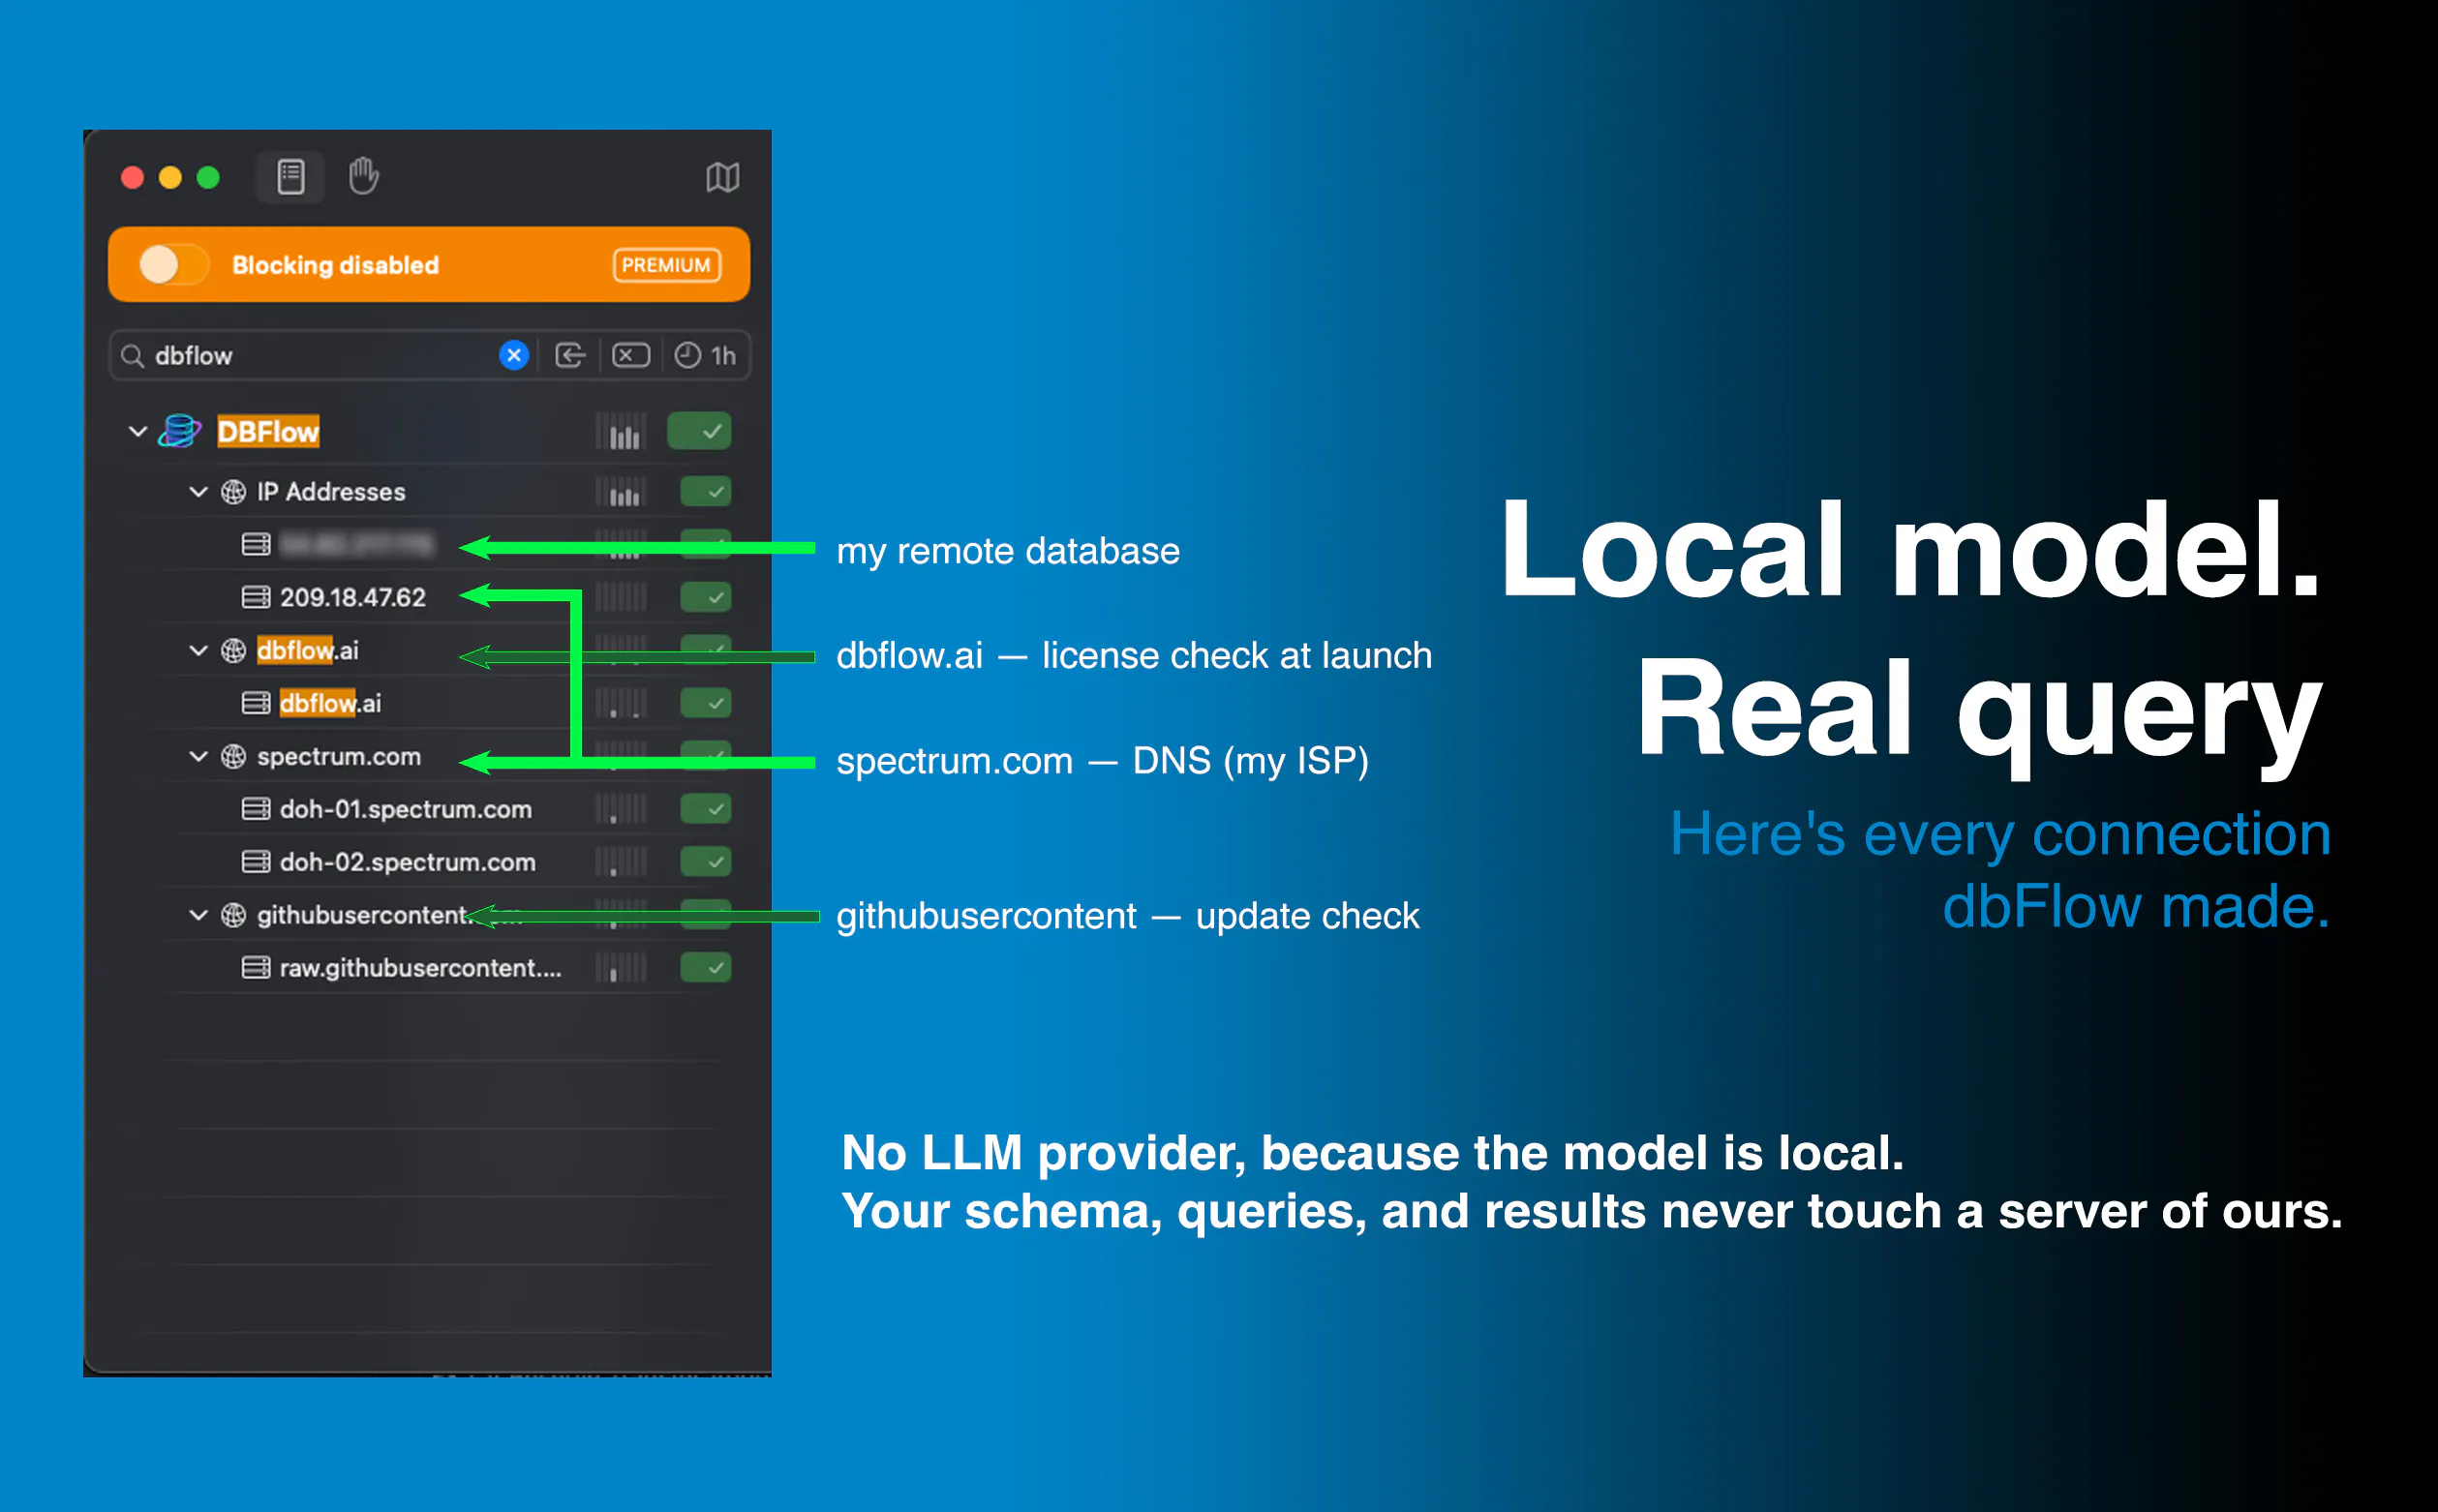Open the map view icon

point(722,178)
